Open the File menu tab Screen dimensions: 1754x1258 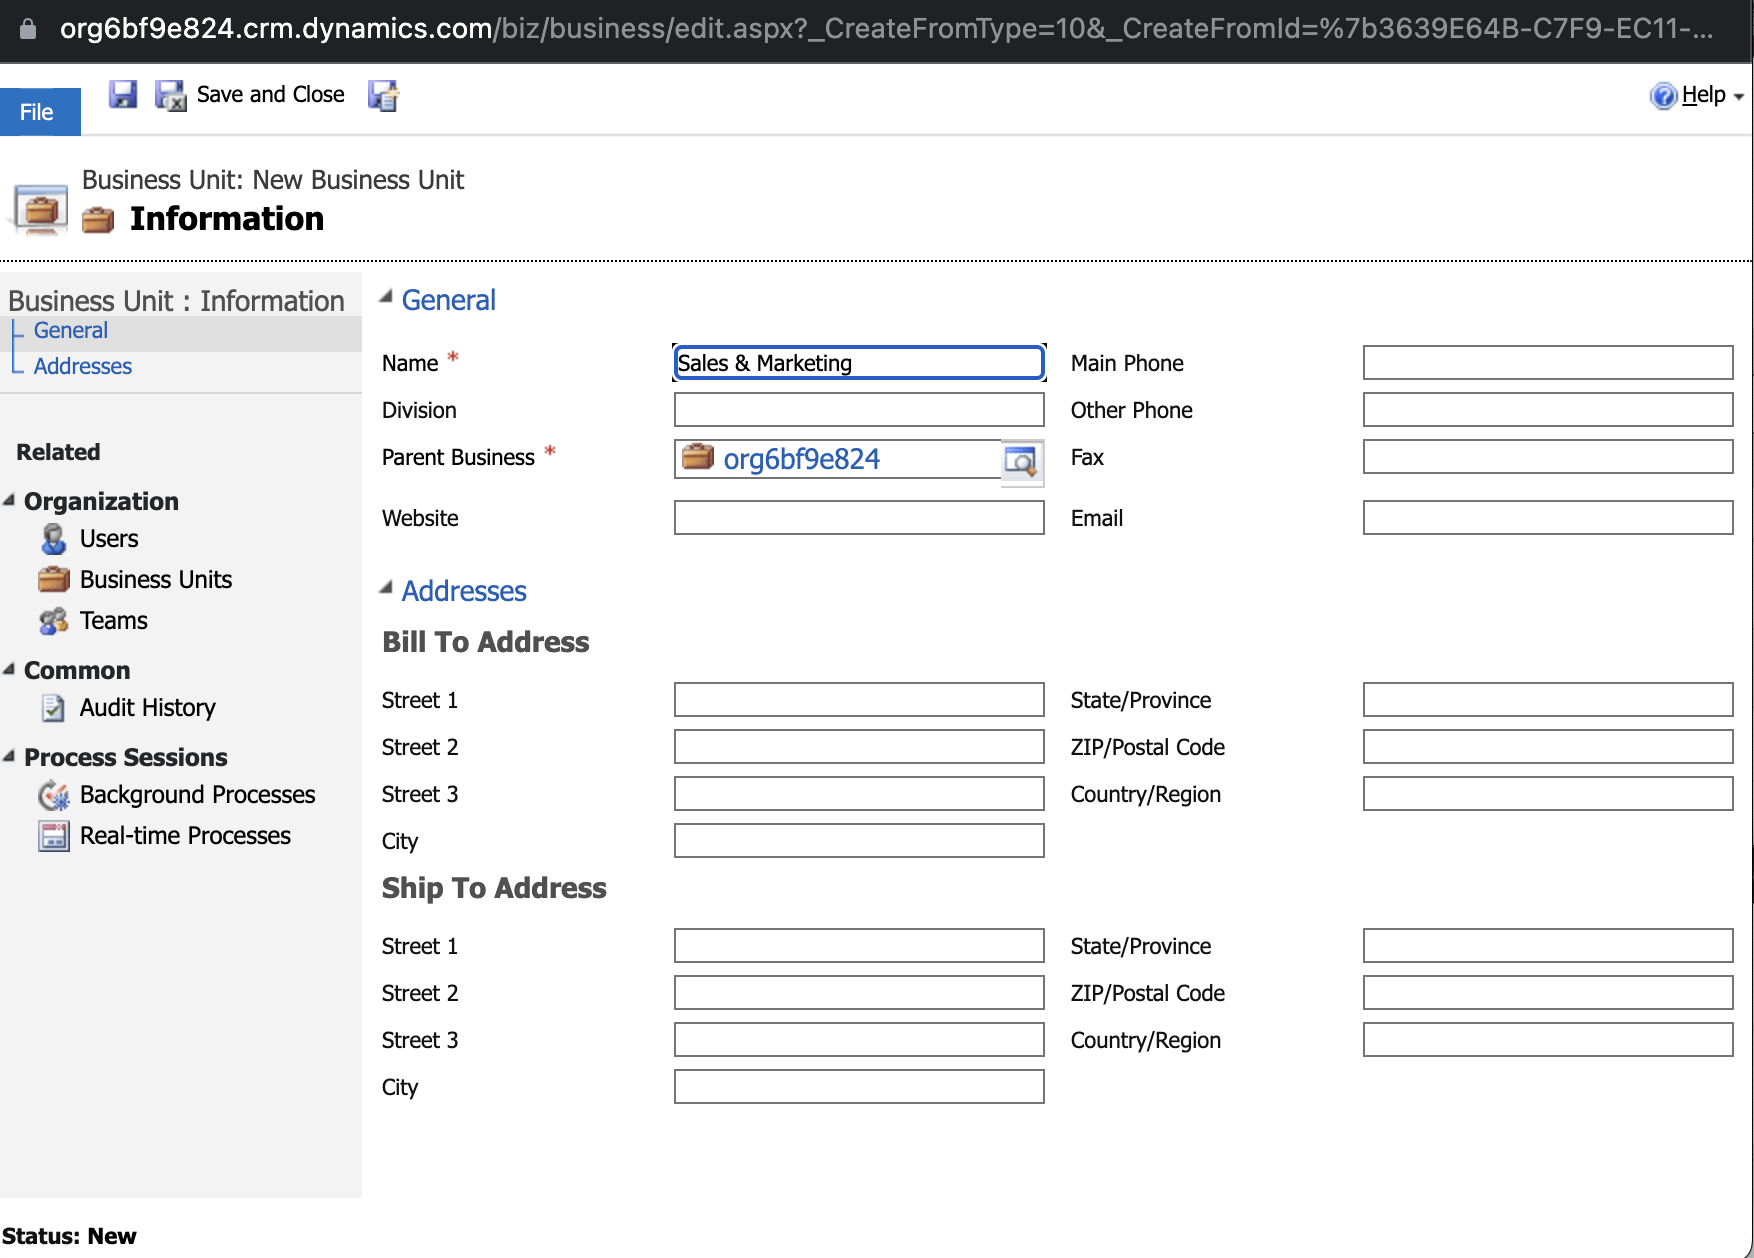38,112
